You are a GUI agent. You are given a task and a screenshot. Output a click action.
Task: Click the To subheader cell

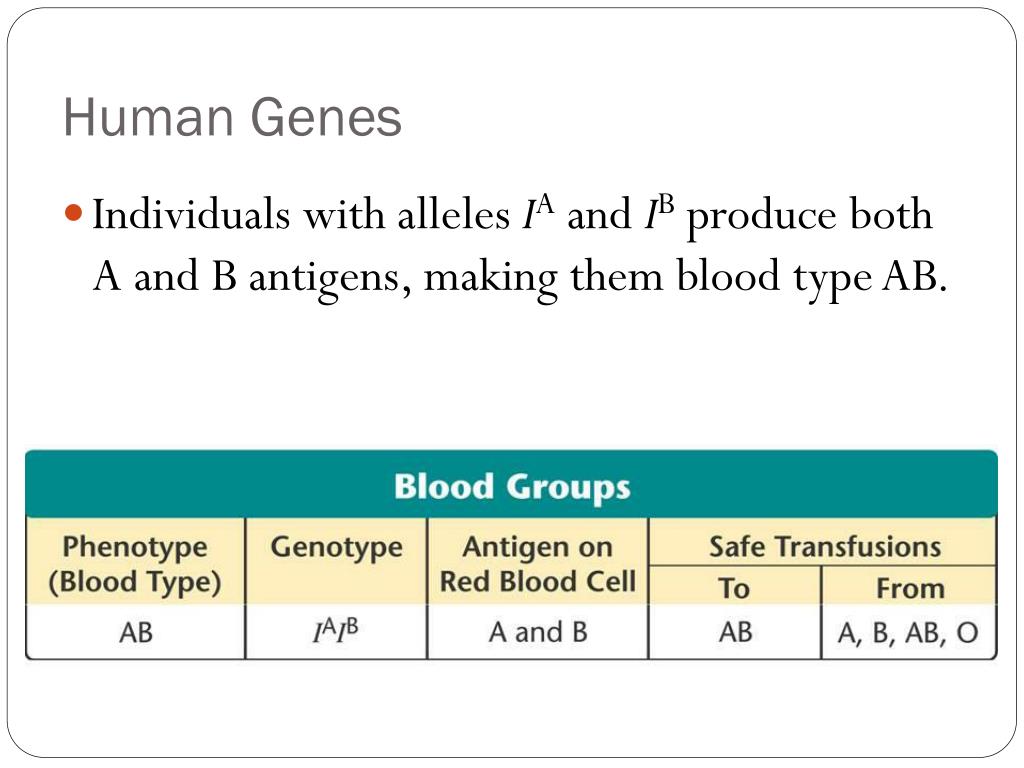coord(735,588)
